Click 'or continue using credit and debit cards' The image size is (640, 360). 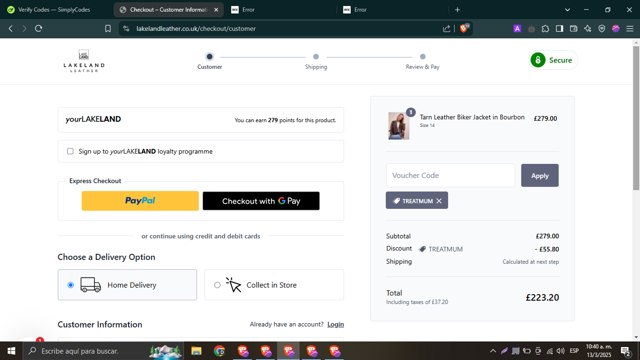click(x=201, y=236)
